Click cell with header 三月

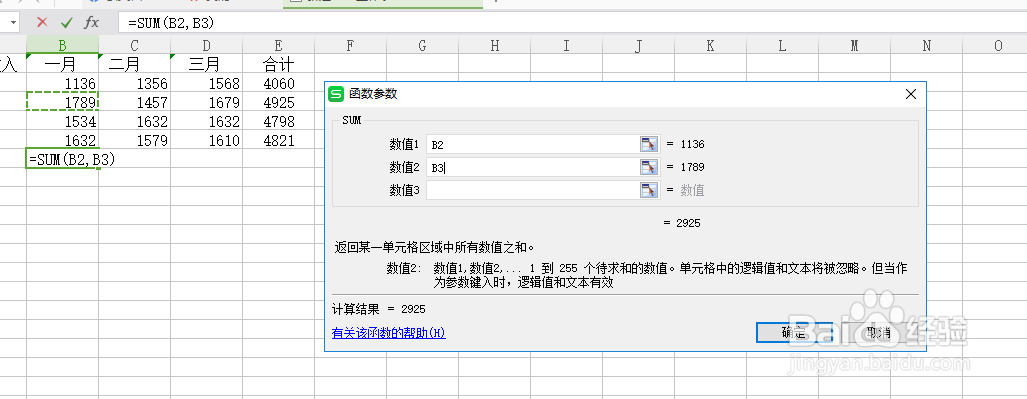tap(206, 64)
